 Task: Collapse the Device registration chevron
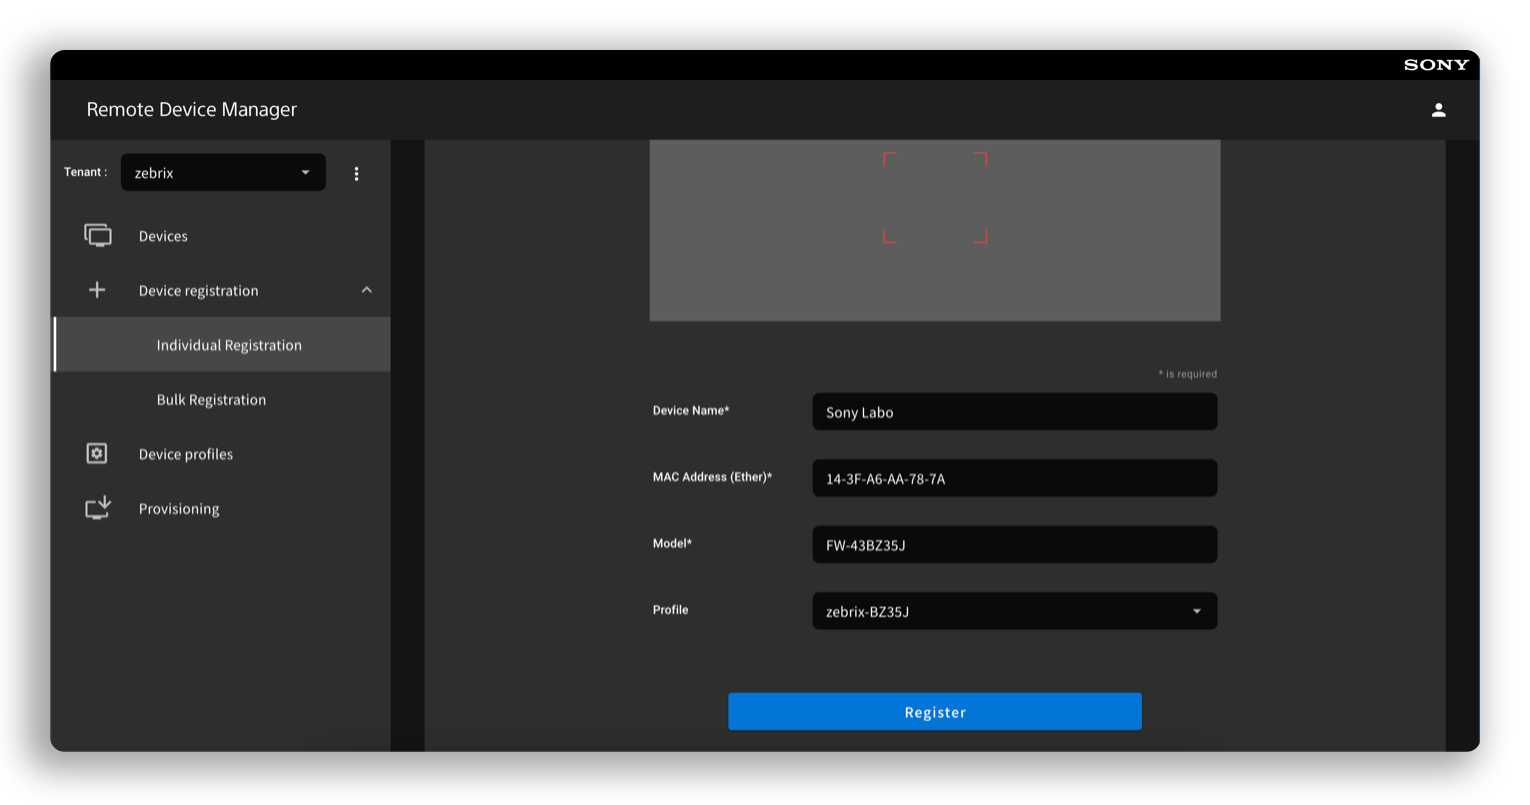click(x=366, y=290)
